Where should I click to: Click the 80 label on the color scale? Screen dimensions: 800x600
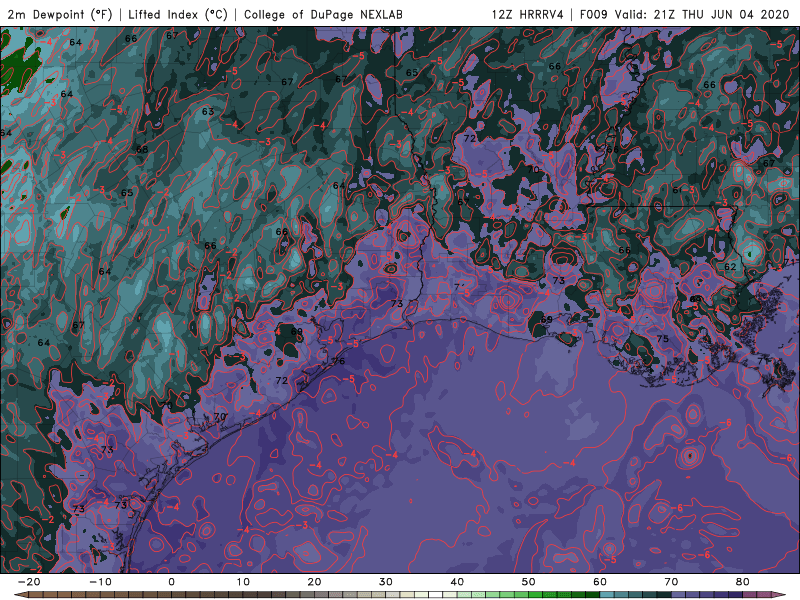tap(743, 582)
